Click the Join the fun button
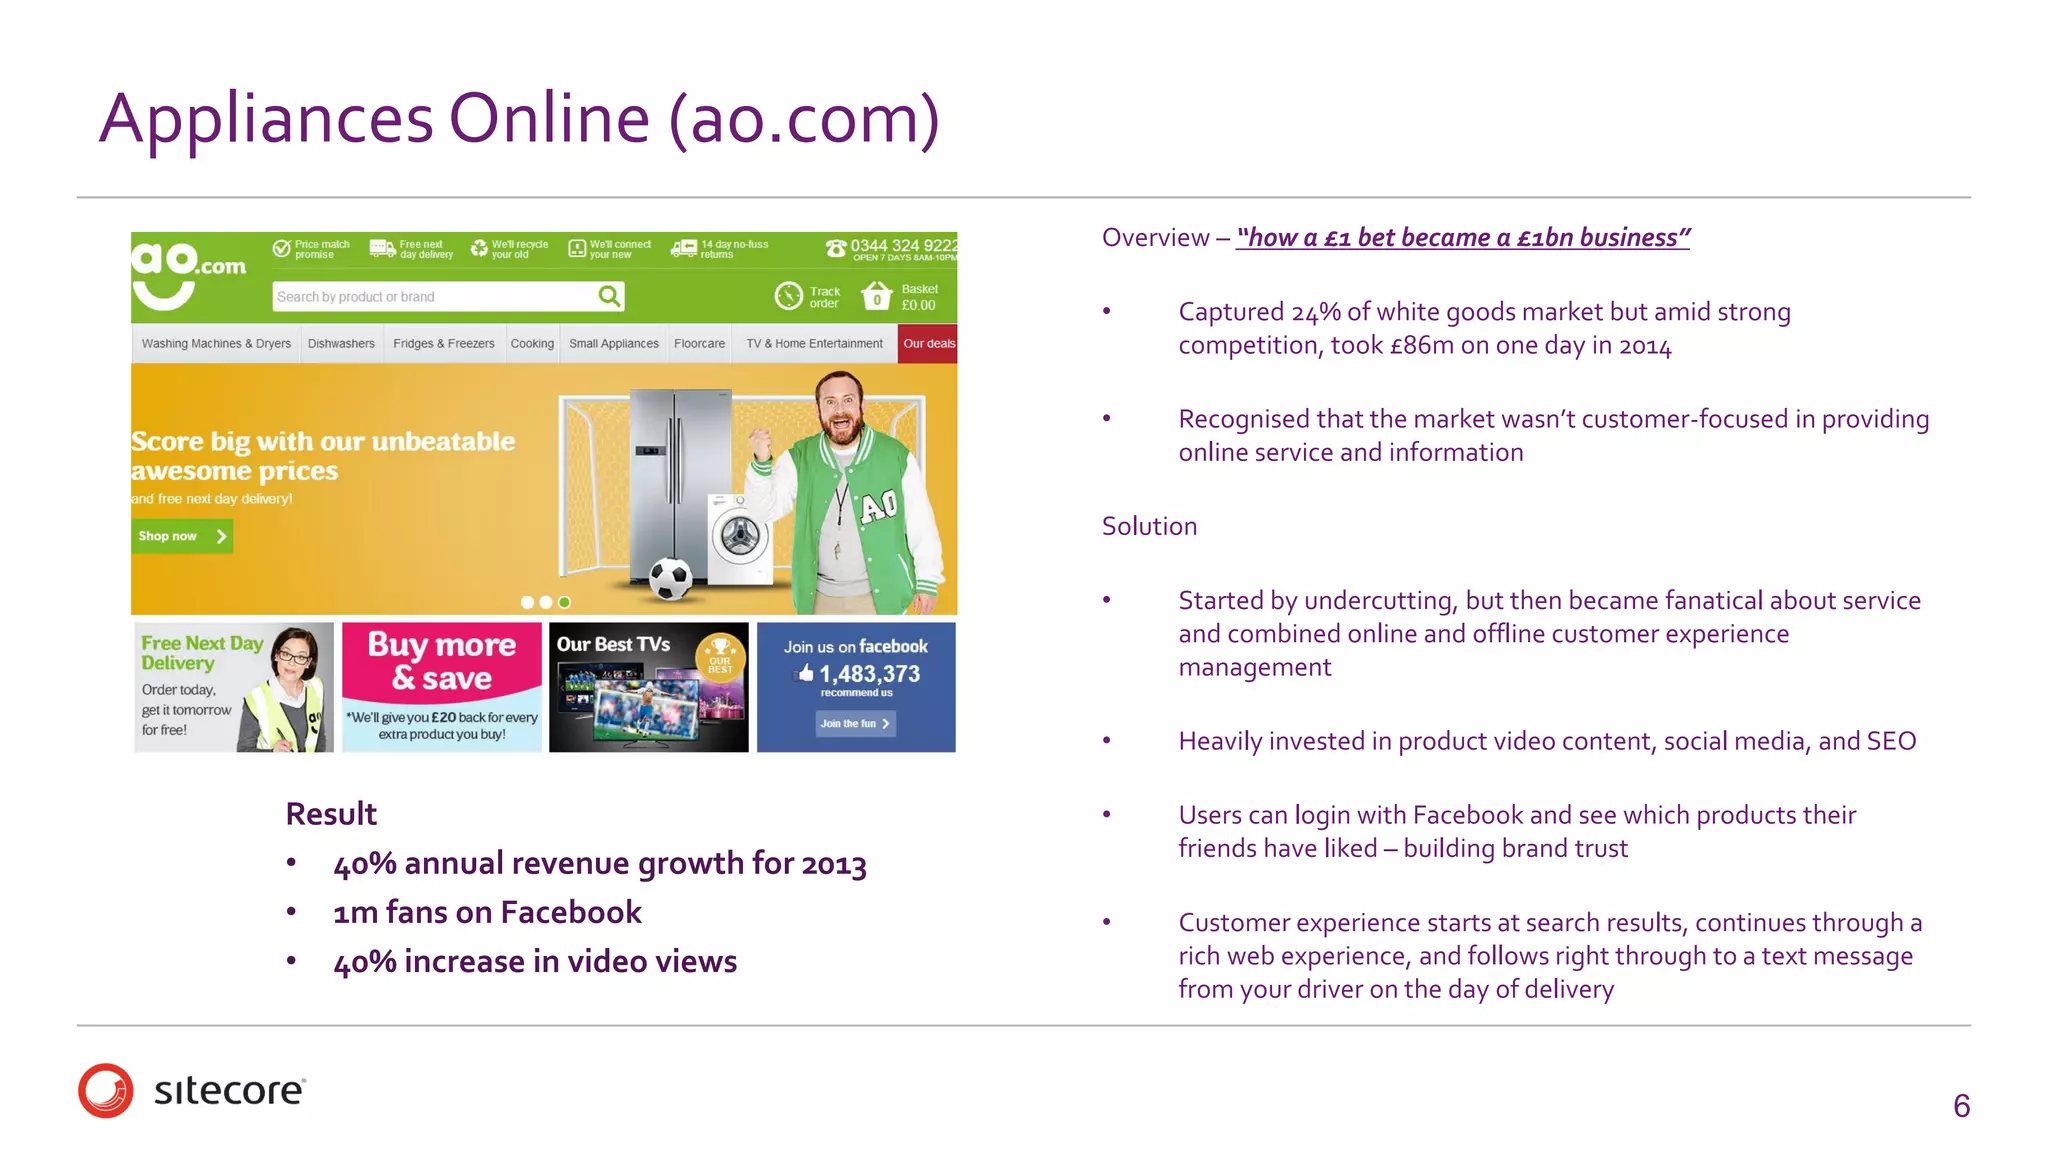The image size is (2048, 1152). pos(855,723)
